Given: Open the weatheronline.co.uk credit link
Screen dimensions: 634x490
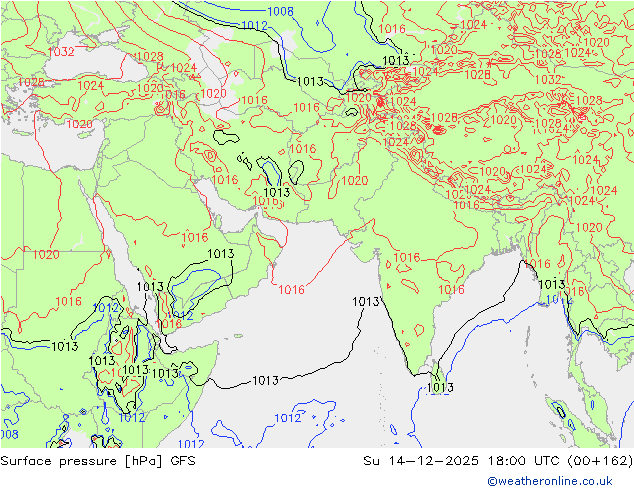Looking at the screenshot, I should click(550, 481).
